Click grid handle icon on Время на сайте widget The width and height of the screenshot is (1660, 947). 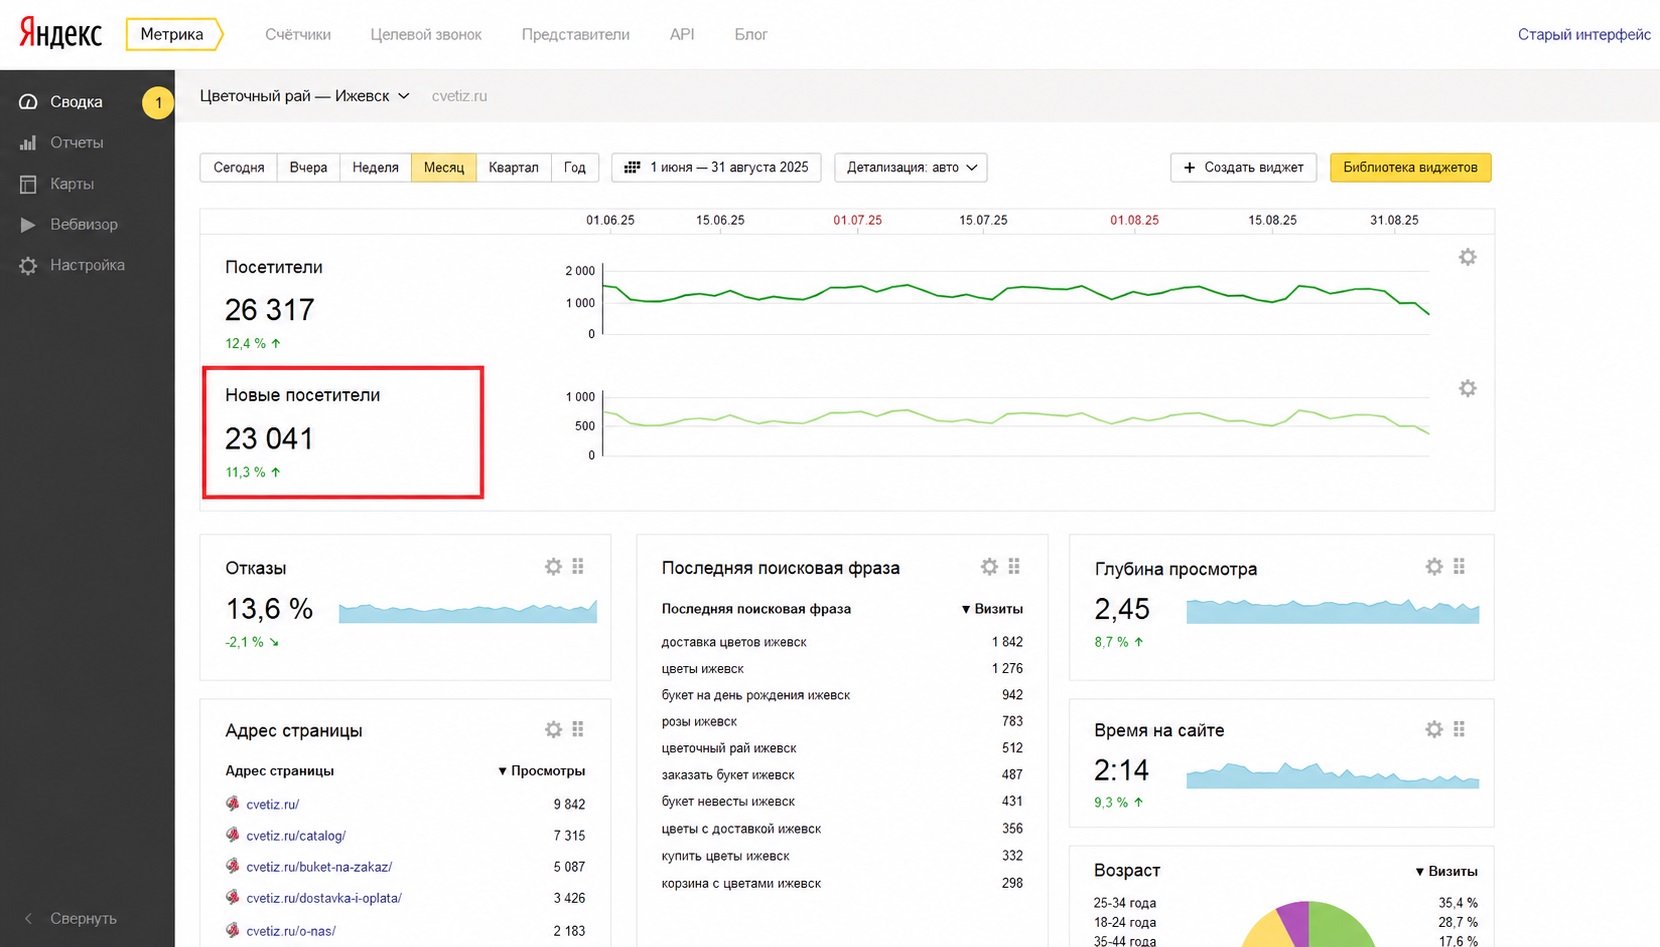[x=1459, y=730]
